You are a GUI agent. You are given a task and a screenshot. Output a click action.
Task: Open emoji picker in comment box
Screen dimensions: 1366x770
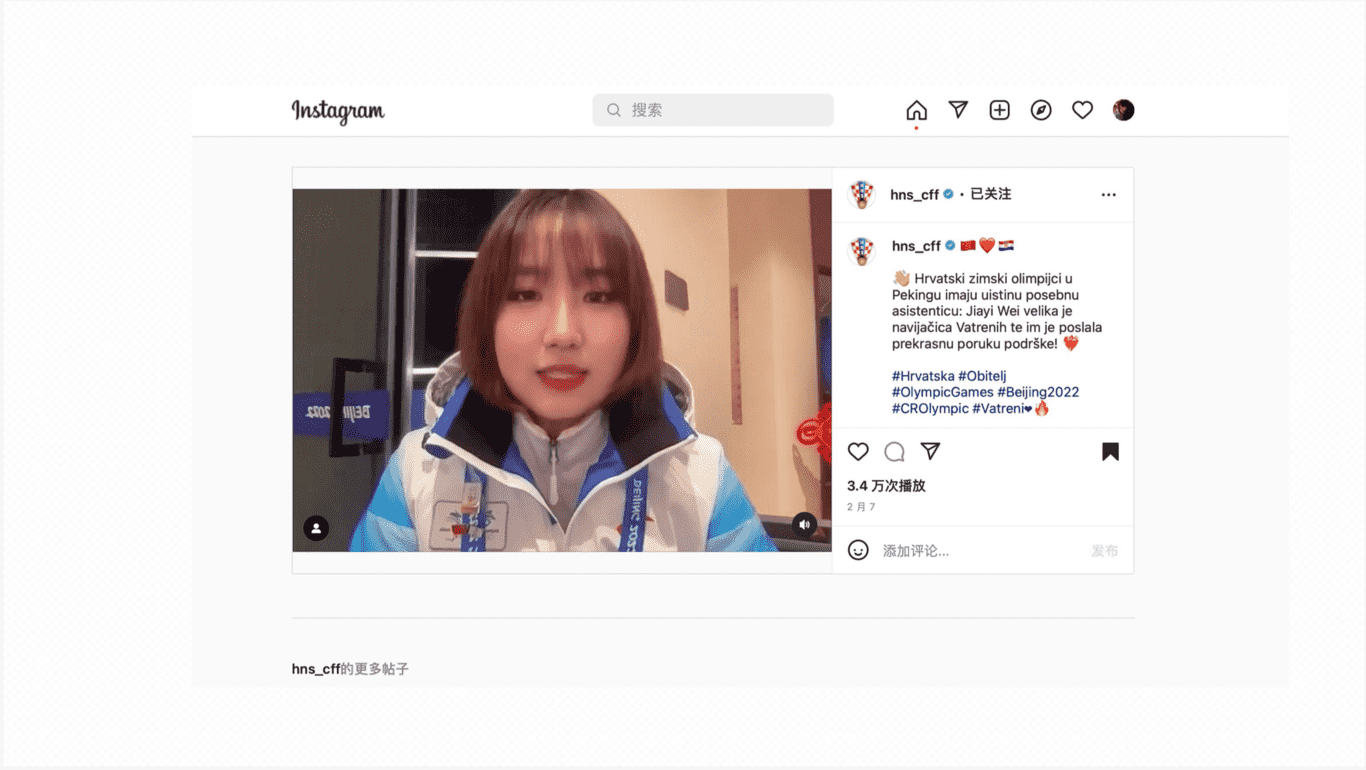(x=858, y=550)
